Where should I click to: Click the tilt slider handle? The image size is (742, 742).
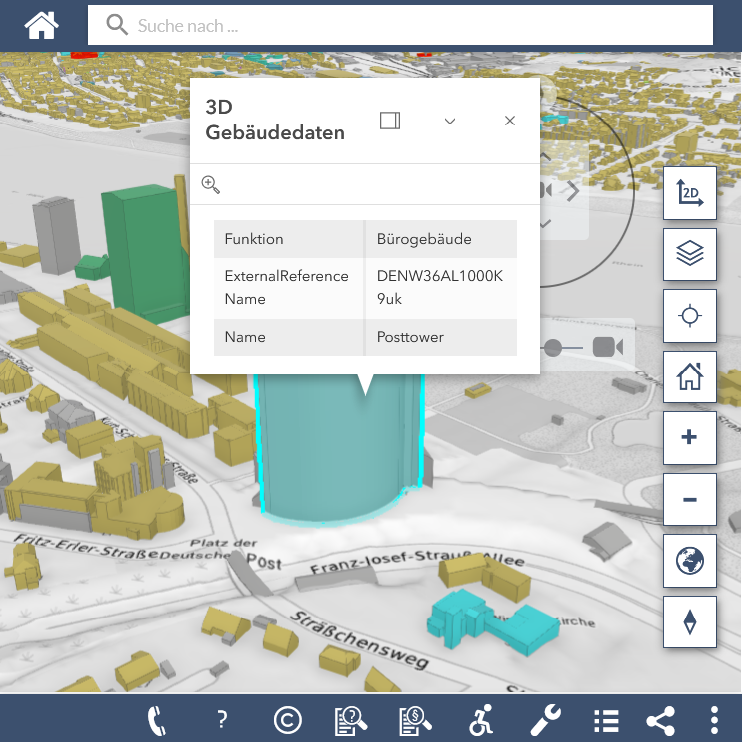coord(552,348)
